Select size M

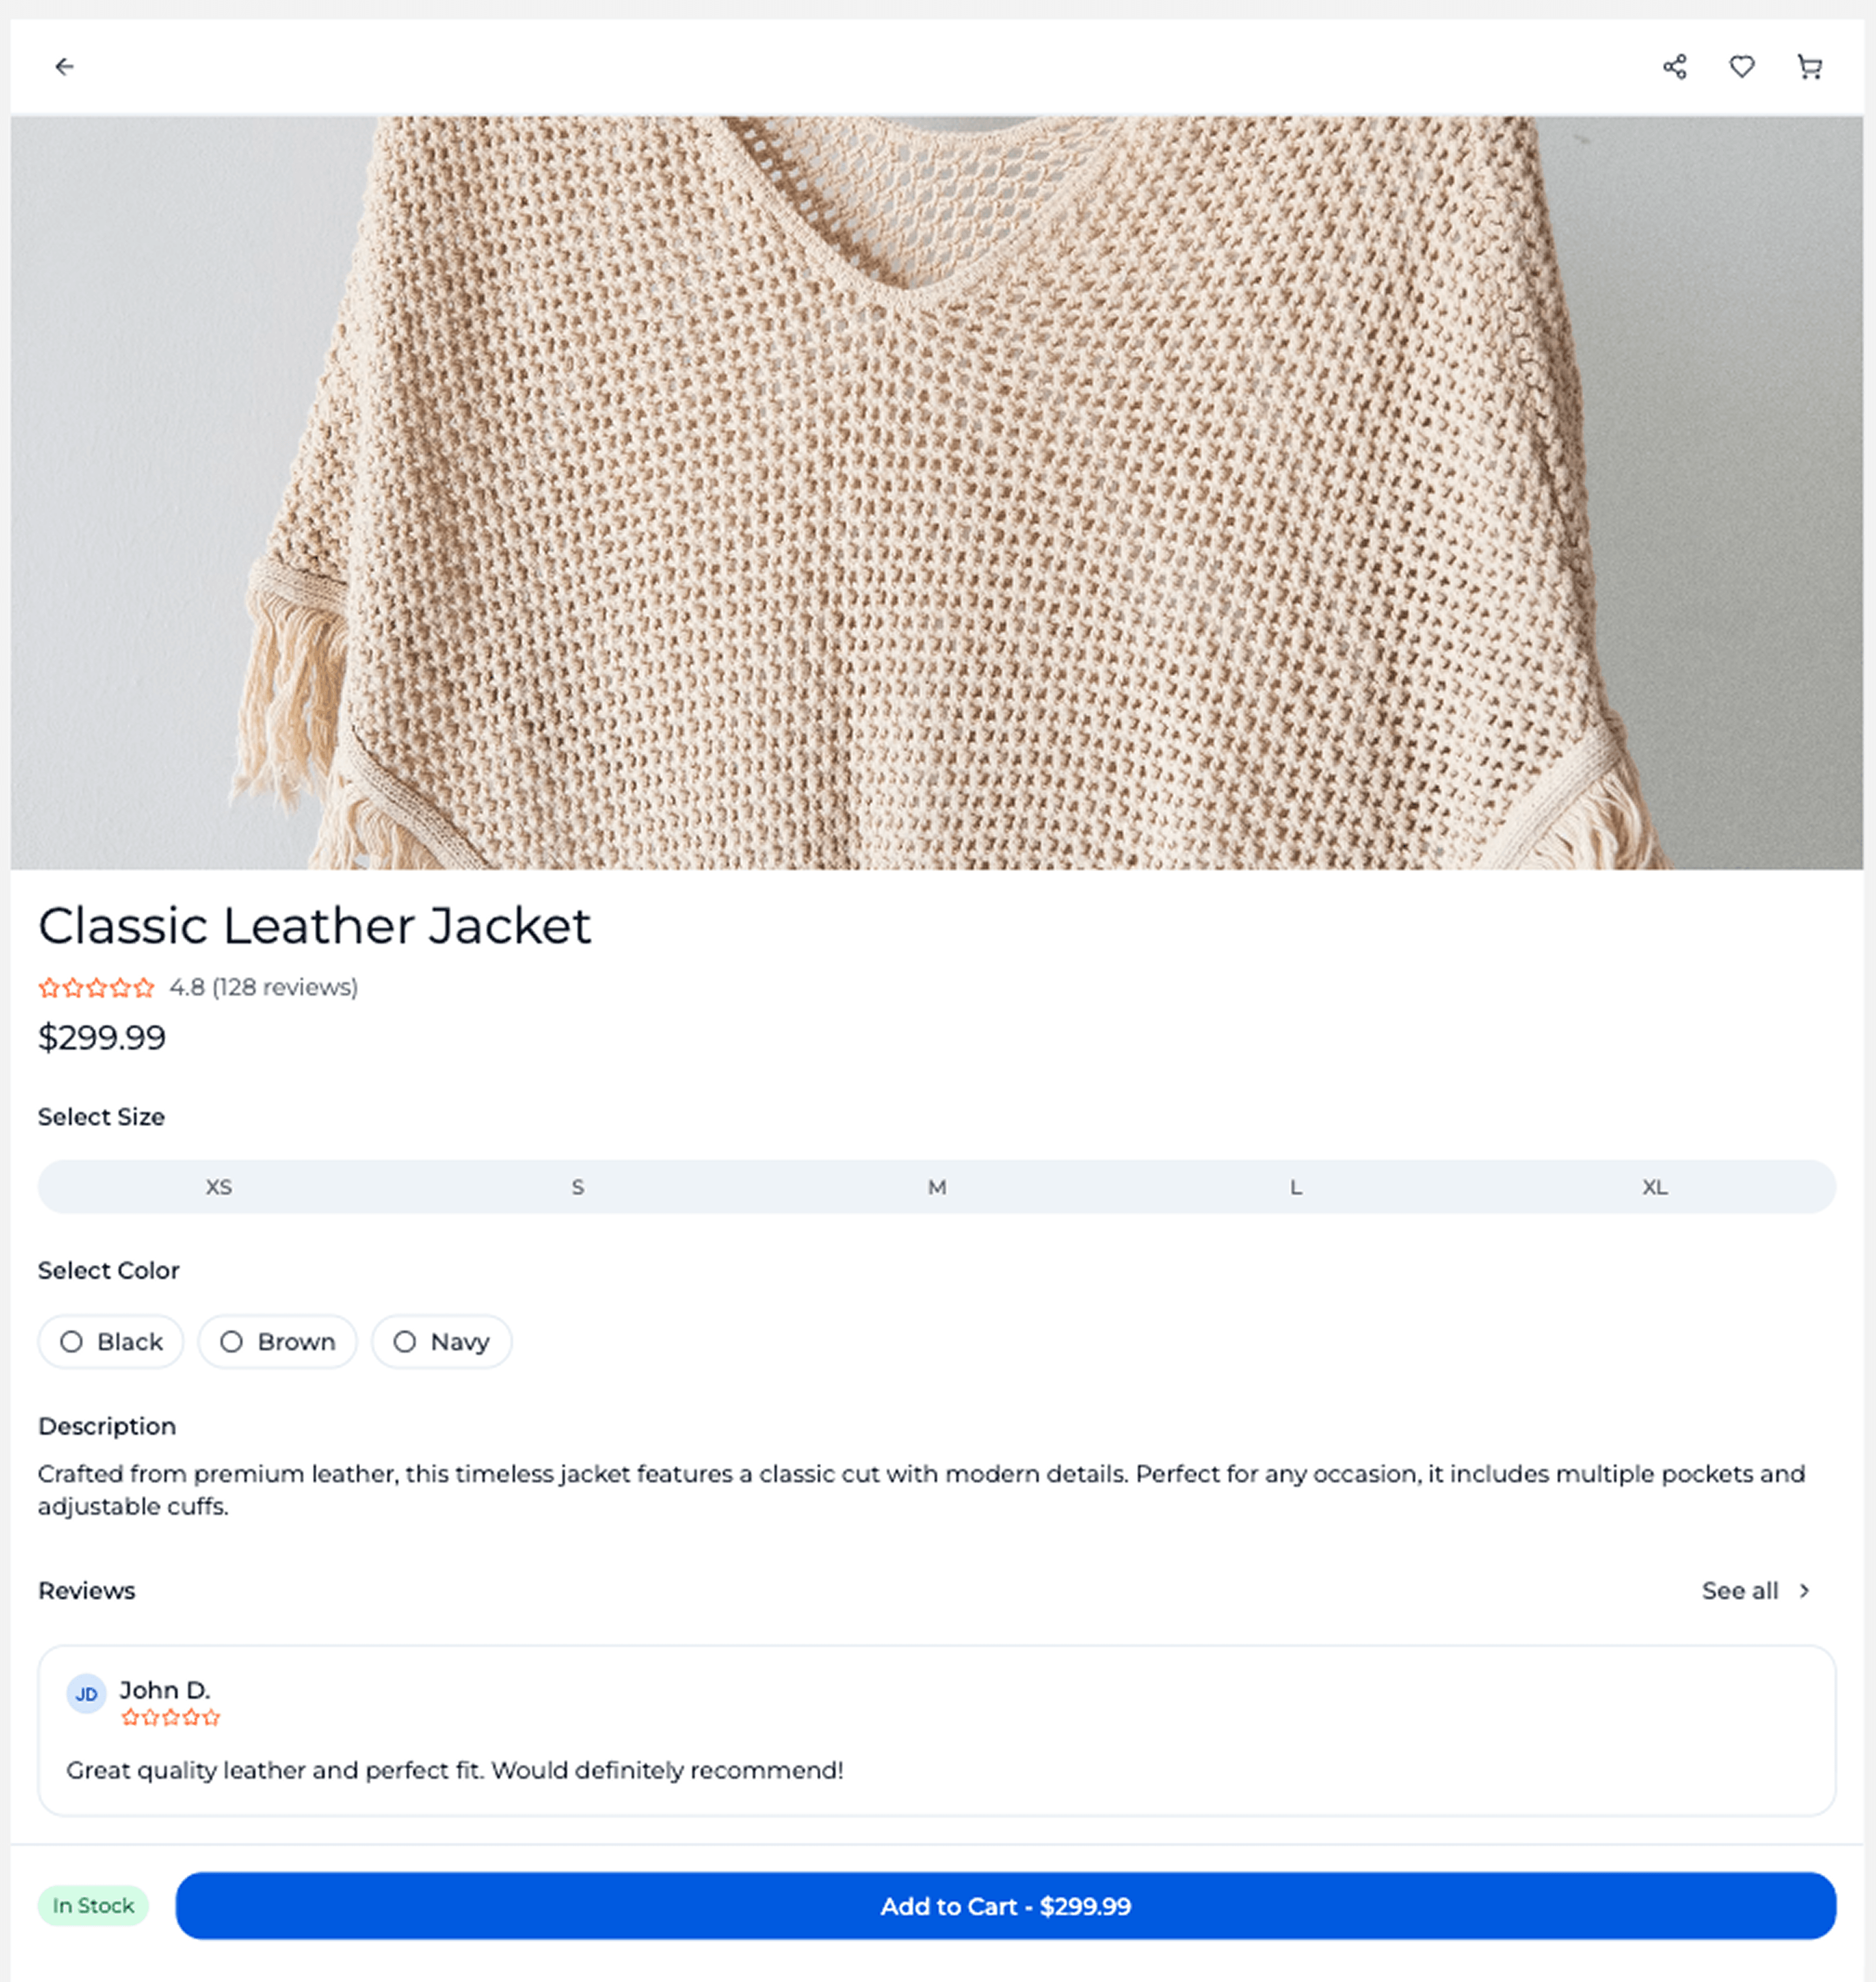click(x=937, y=1187)
